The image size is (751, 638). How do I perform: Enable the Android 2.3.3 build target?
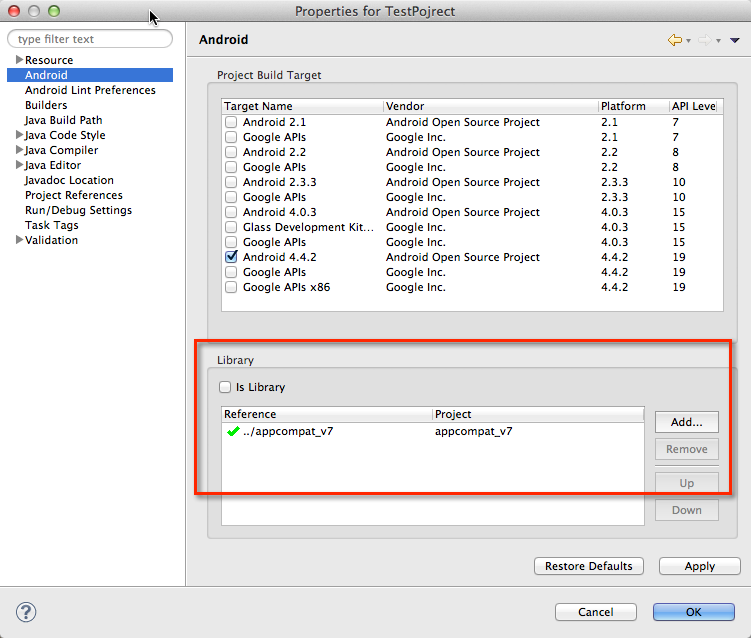[232, 182]
